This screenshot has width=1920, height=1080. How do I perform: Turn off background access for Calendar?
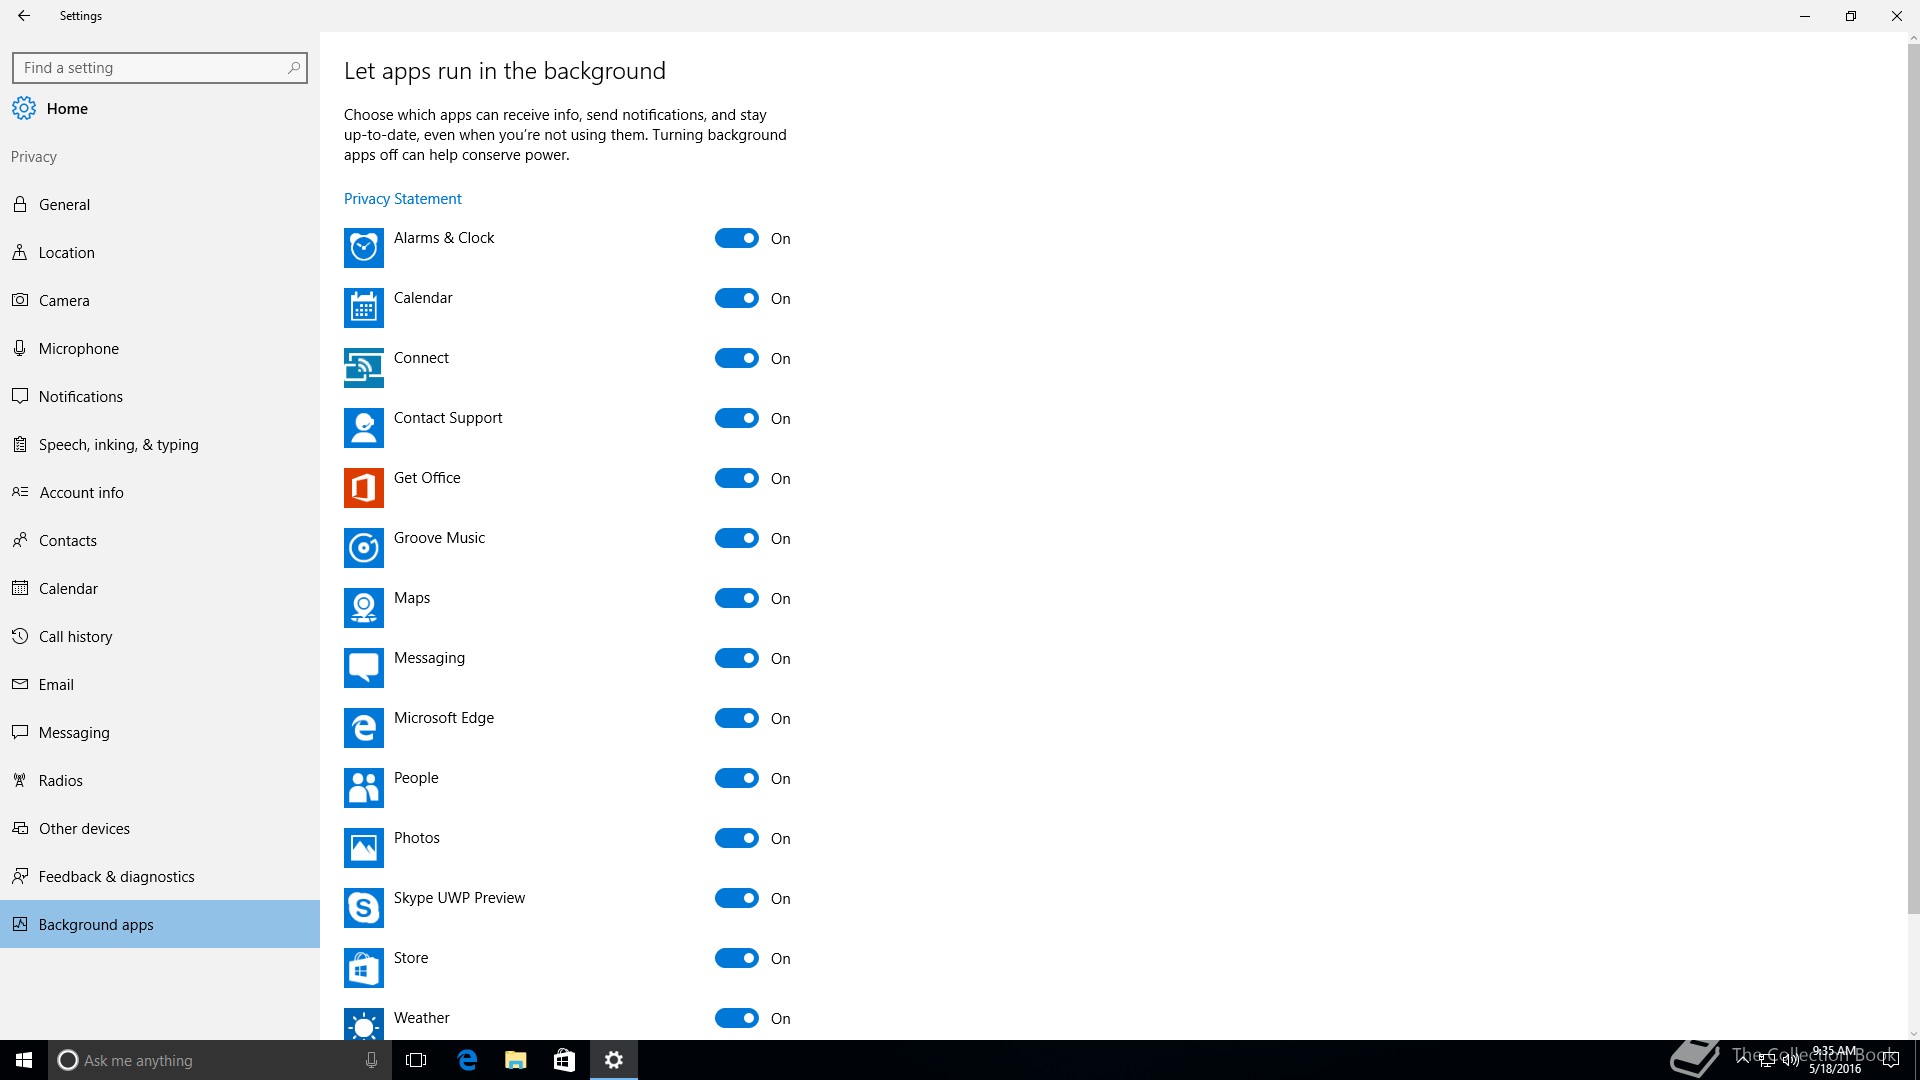click(736, 298)
